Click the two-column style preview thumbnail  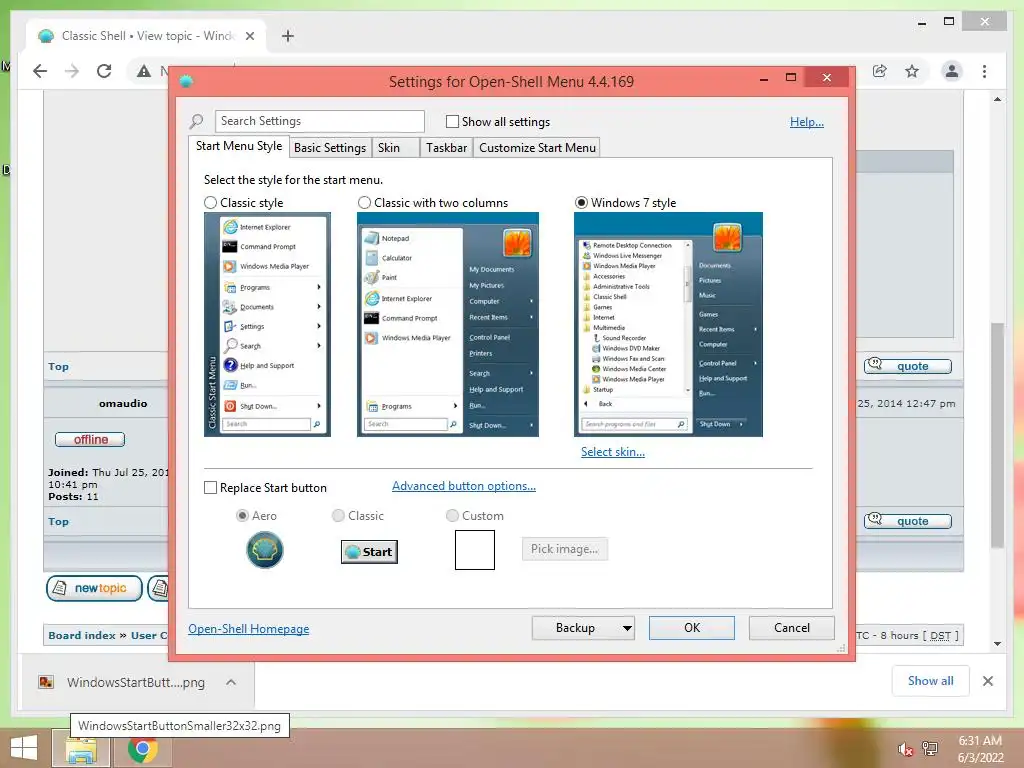[448, 325]
